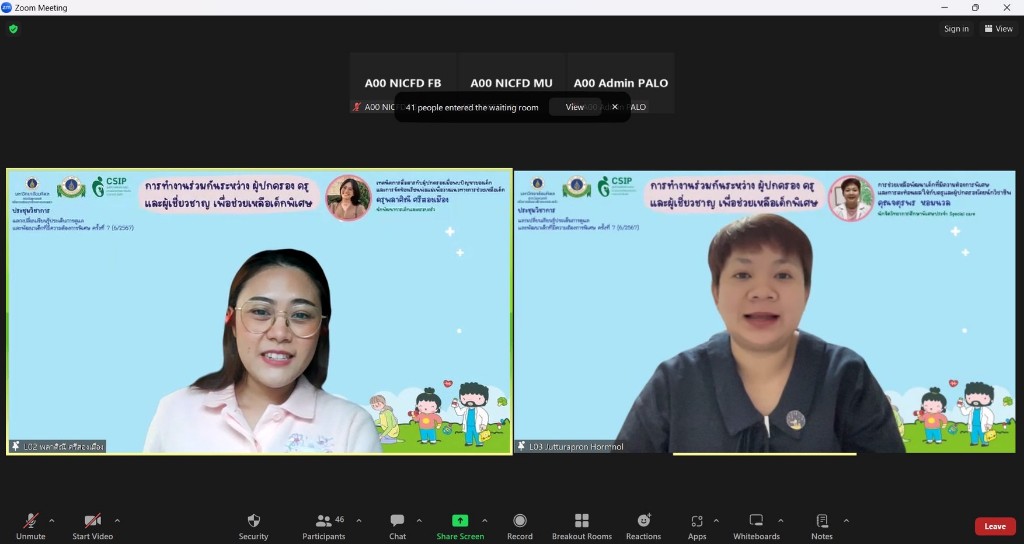Open the Apps panel
1024x544 pixels.
pyautogui.click(x=697, y=526)
